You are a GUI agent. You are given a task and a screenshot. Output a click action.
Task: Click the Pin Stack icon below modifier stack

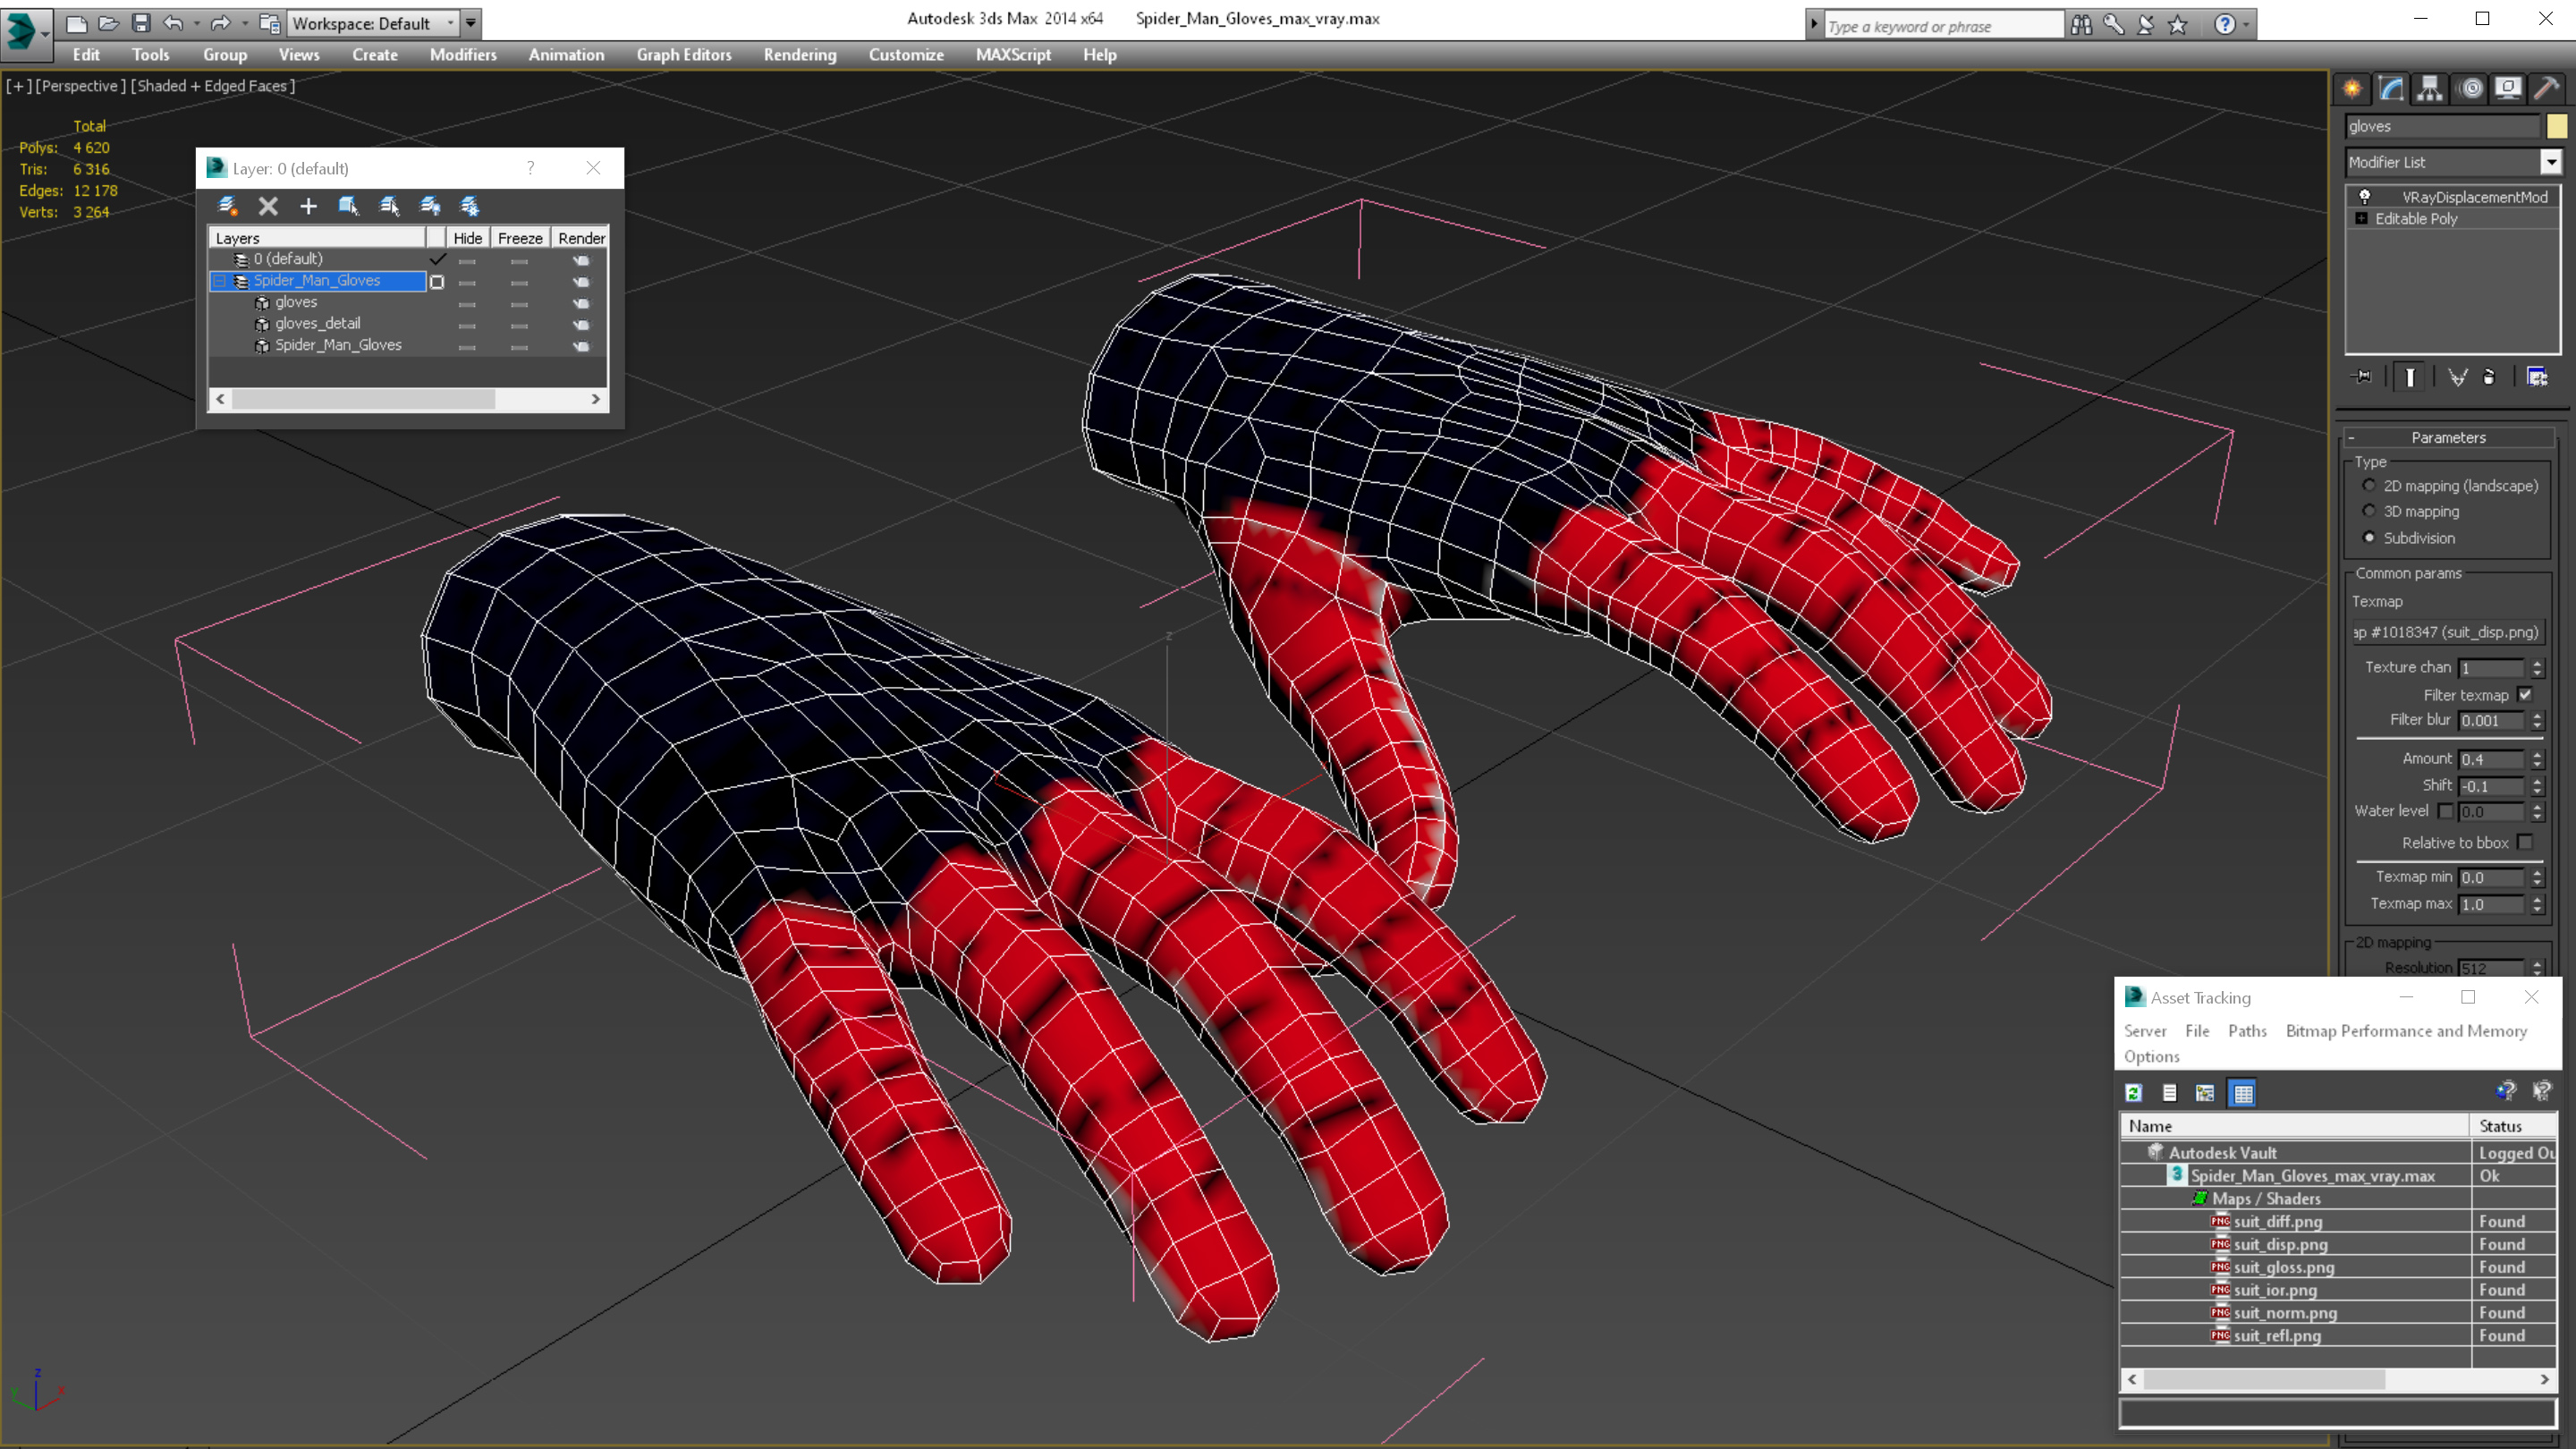pyautogui.click(x=2362, y=377)
